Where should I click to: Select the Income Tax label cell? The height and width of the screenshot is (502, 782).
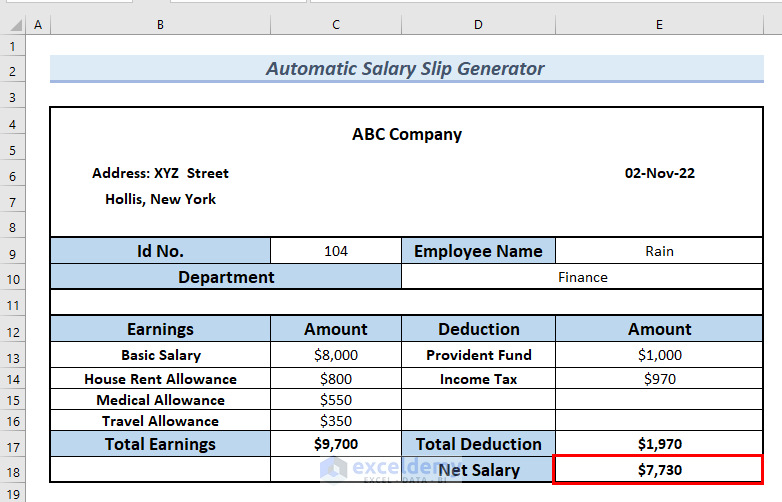[x=478, y=379]
